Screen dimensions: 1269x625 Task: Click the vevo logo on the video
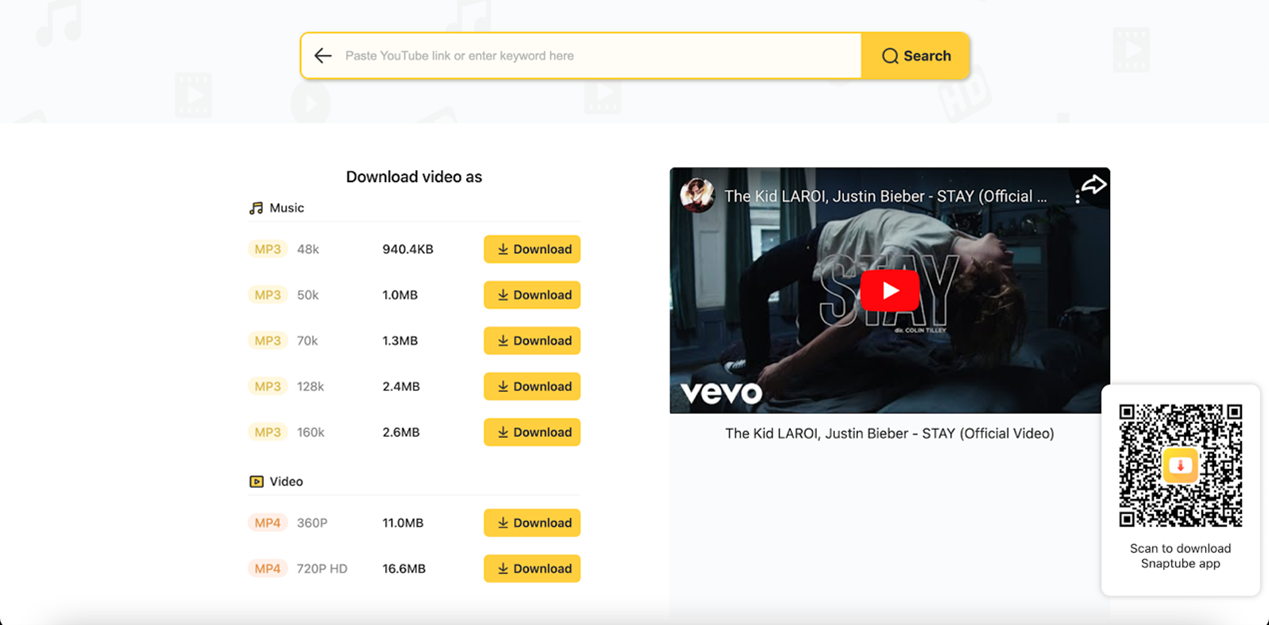point(722,393)
